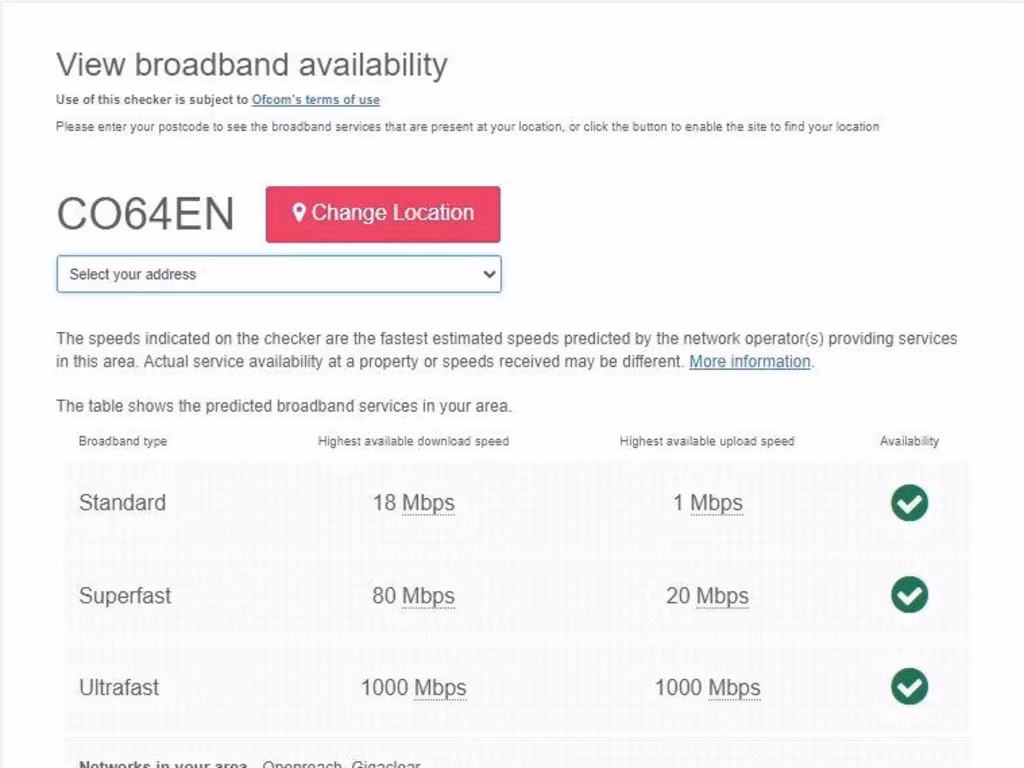
Task: Click the 'Highest available download speed' header
Action: 413,441
